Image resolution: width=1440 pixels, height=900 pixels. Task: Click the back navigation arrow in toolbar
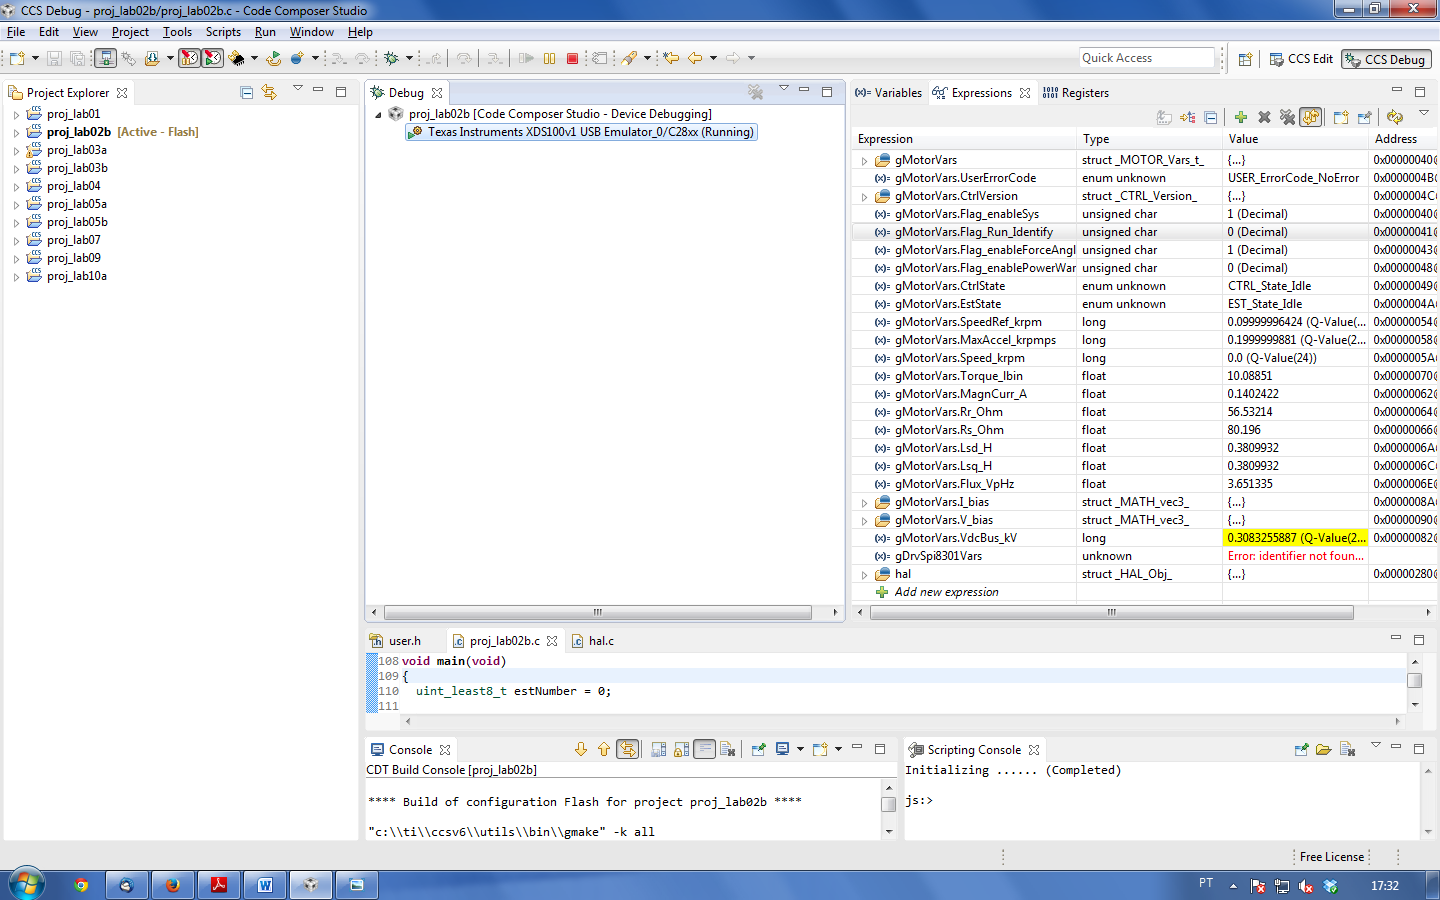[695, 58]
